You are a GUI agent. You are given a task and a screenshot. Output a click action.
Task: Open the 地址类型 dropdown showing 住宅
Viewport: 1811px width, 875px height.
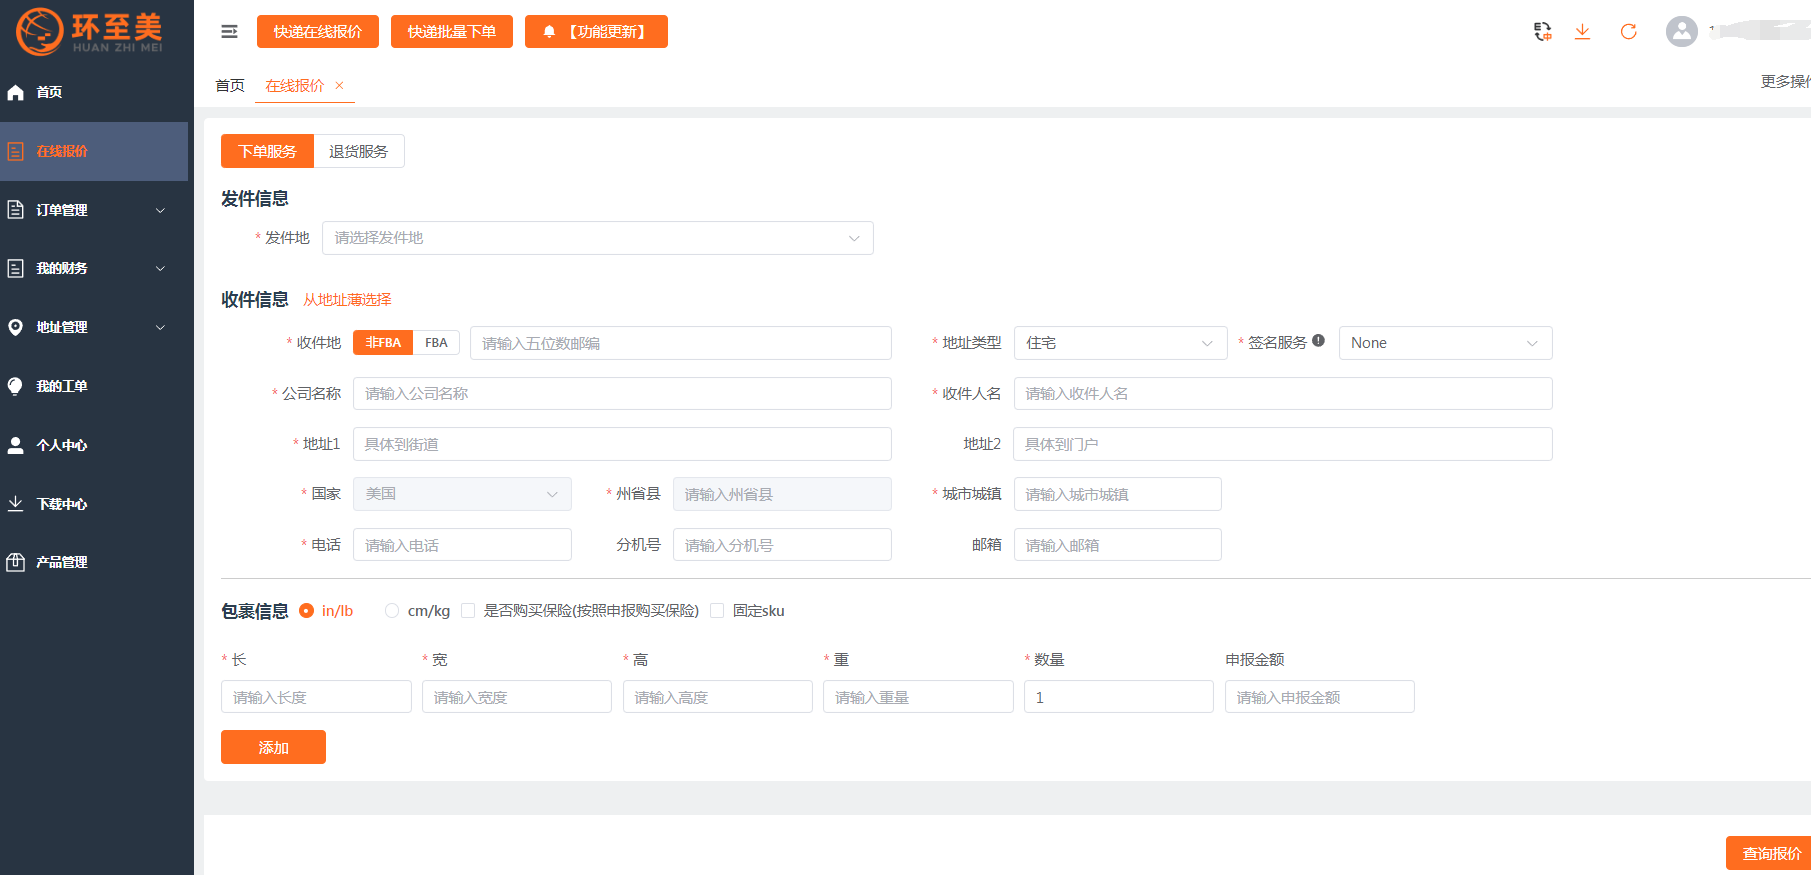[x=1119, y=343]
